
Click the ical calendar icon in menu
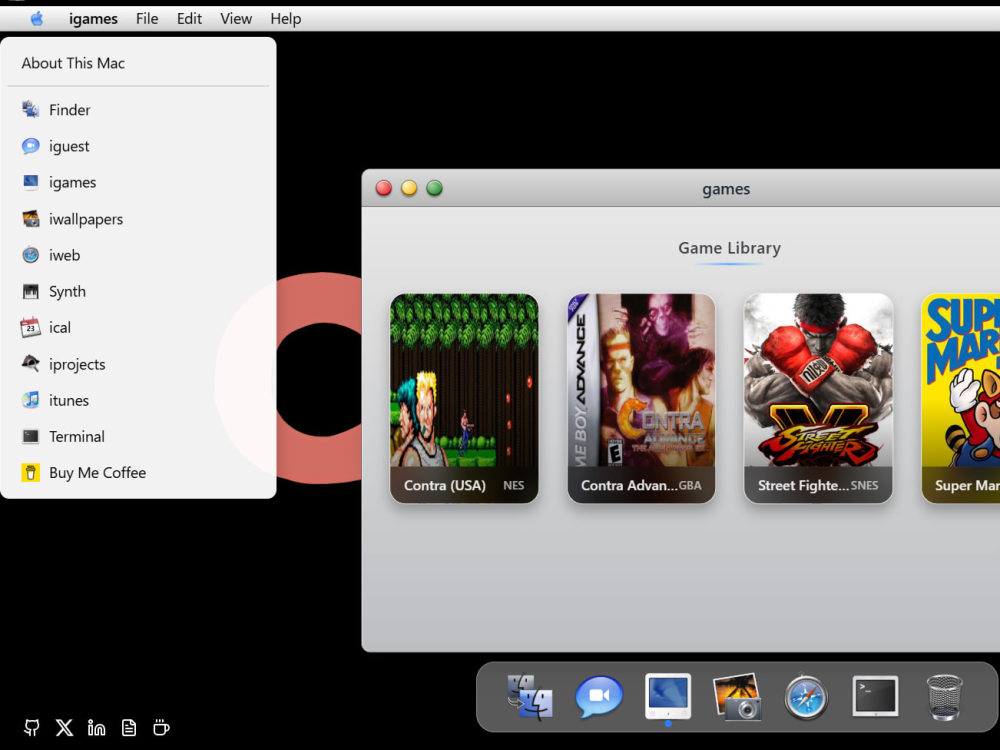[31, 328]
